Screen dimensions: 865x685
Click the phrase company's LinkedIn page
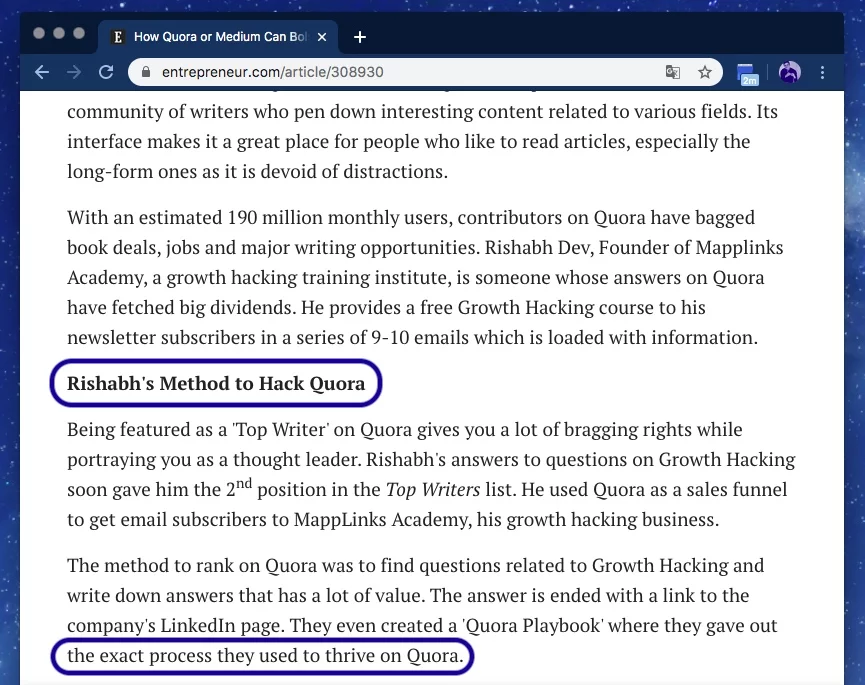click(x=176, y=625)
